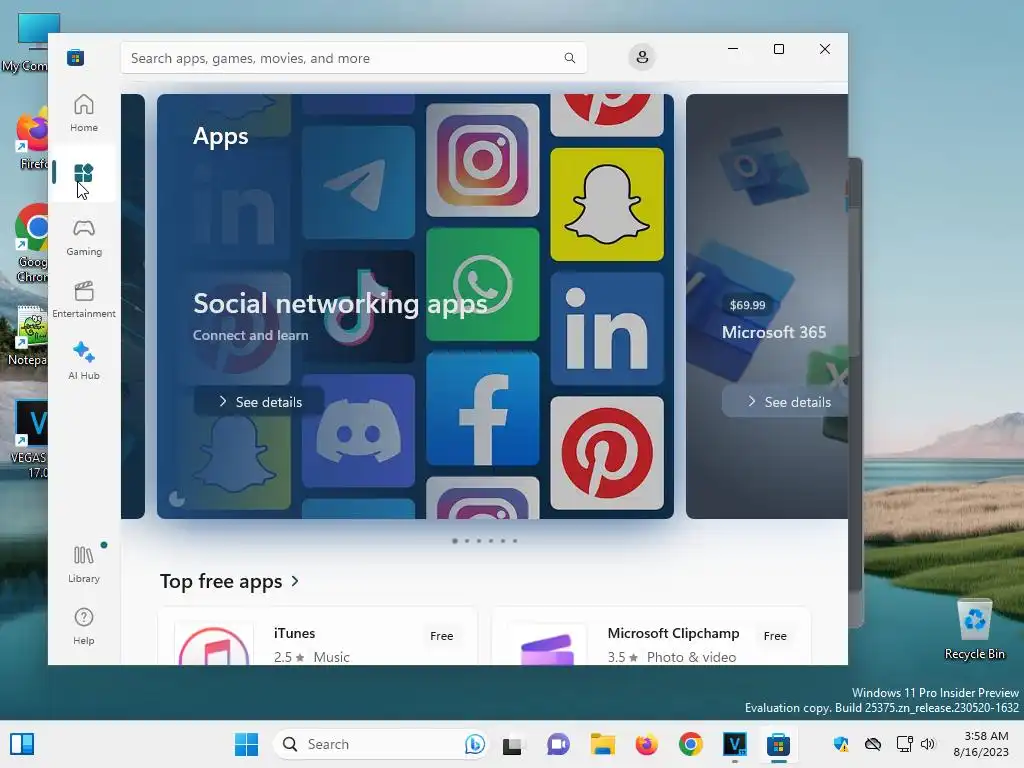Image resolution: width=1024 pixels, height=768 pixels.
Task: Open the Windows Start menu
Action: [x=246, y=744]
